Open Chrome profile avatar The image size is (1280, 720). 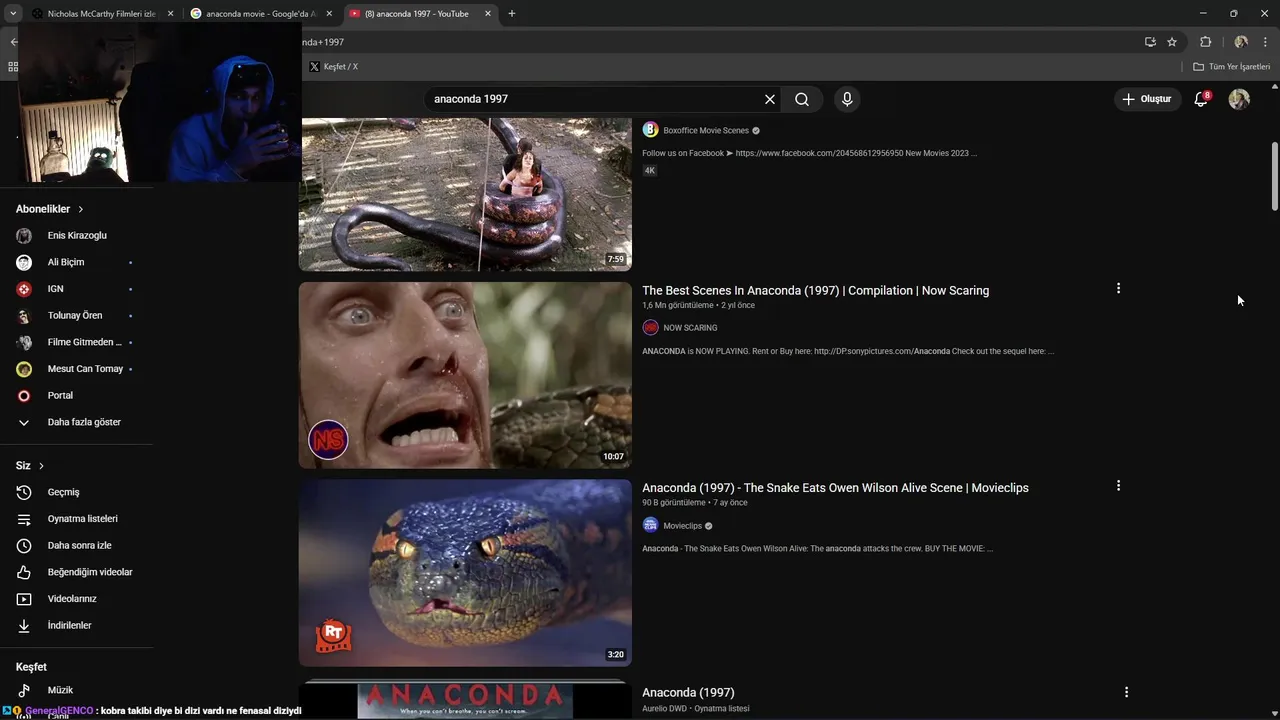1241,42
